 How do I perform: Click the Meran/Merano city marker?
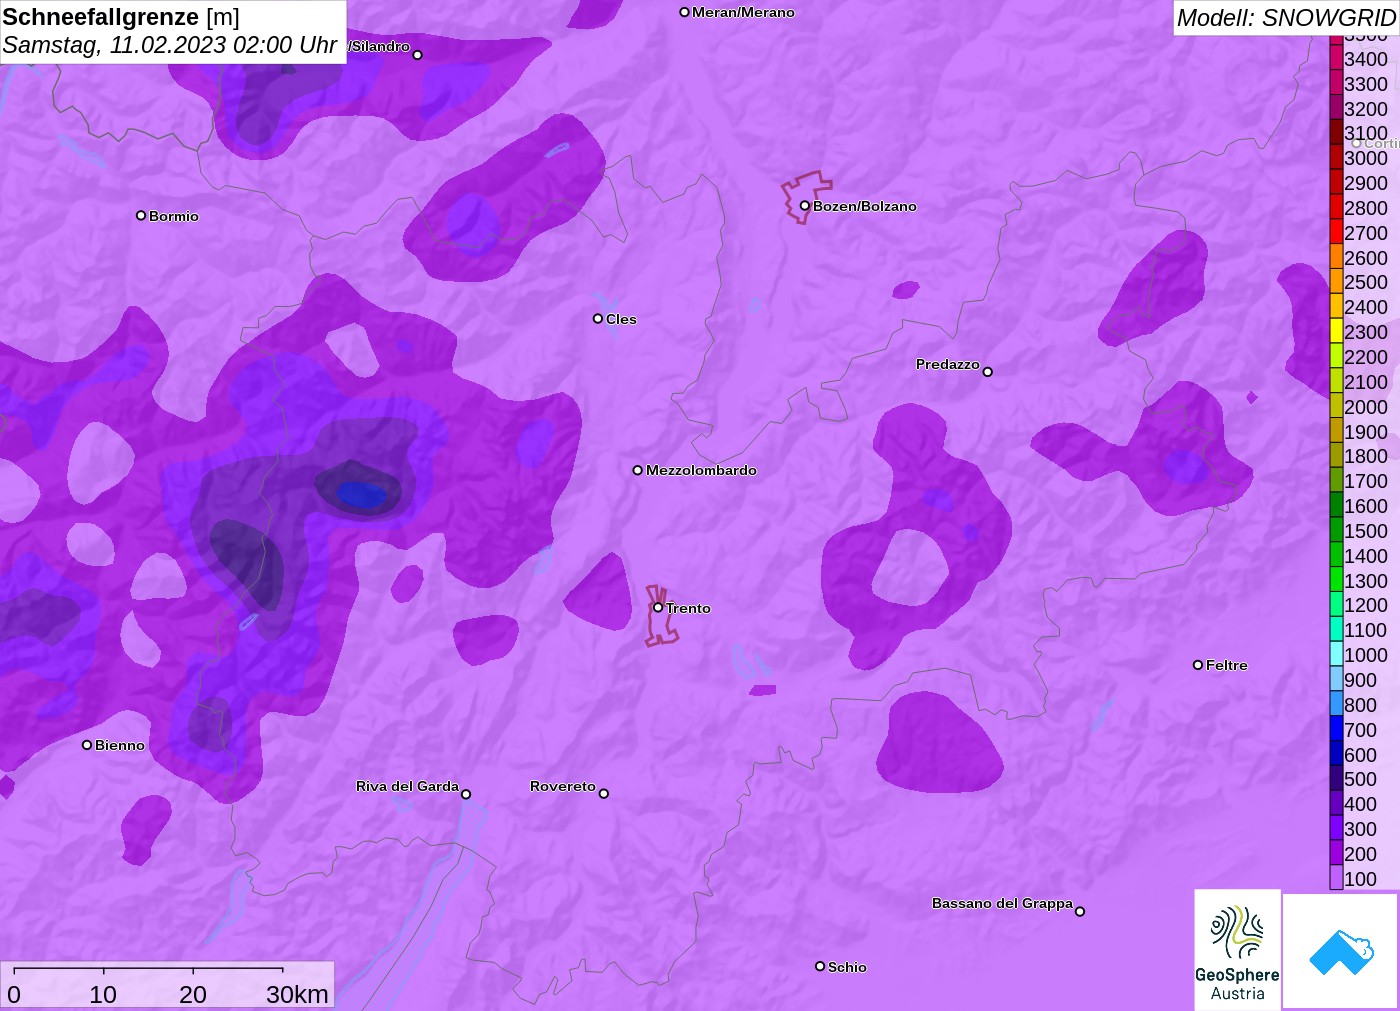click(x=685, y=12)
